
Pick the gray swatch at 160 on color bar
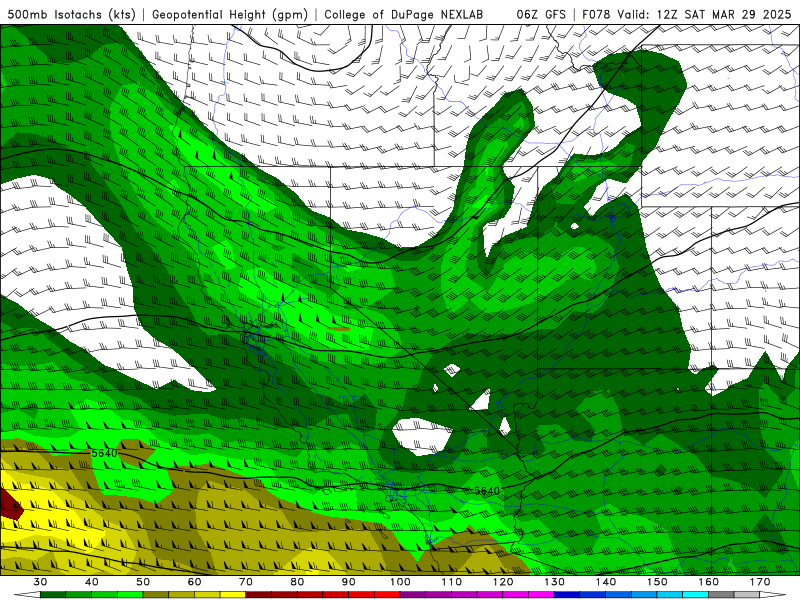(721, 595)
